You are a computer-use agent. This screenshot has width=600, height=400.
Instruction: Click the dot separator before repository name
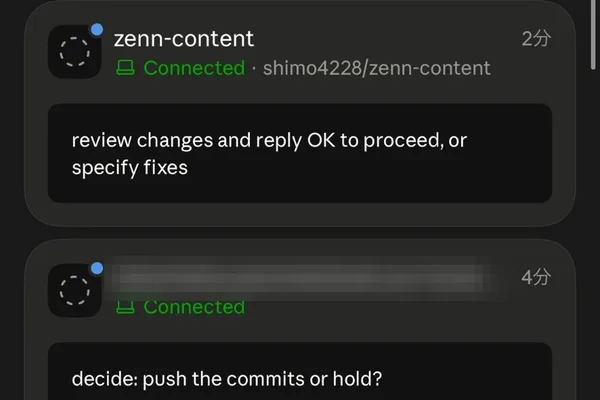click(254, 69)
